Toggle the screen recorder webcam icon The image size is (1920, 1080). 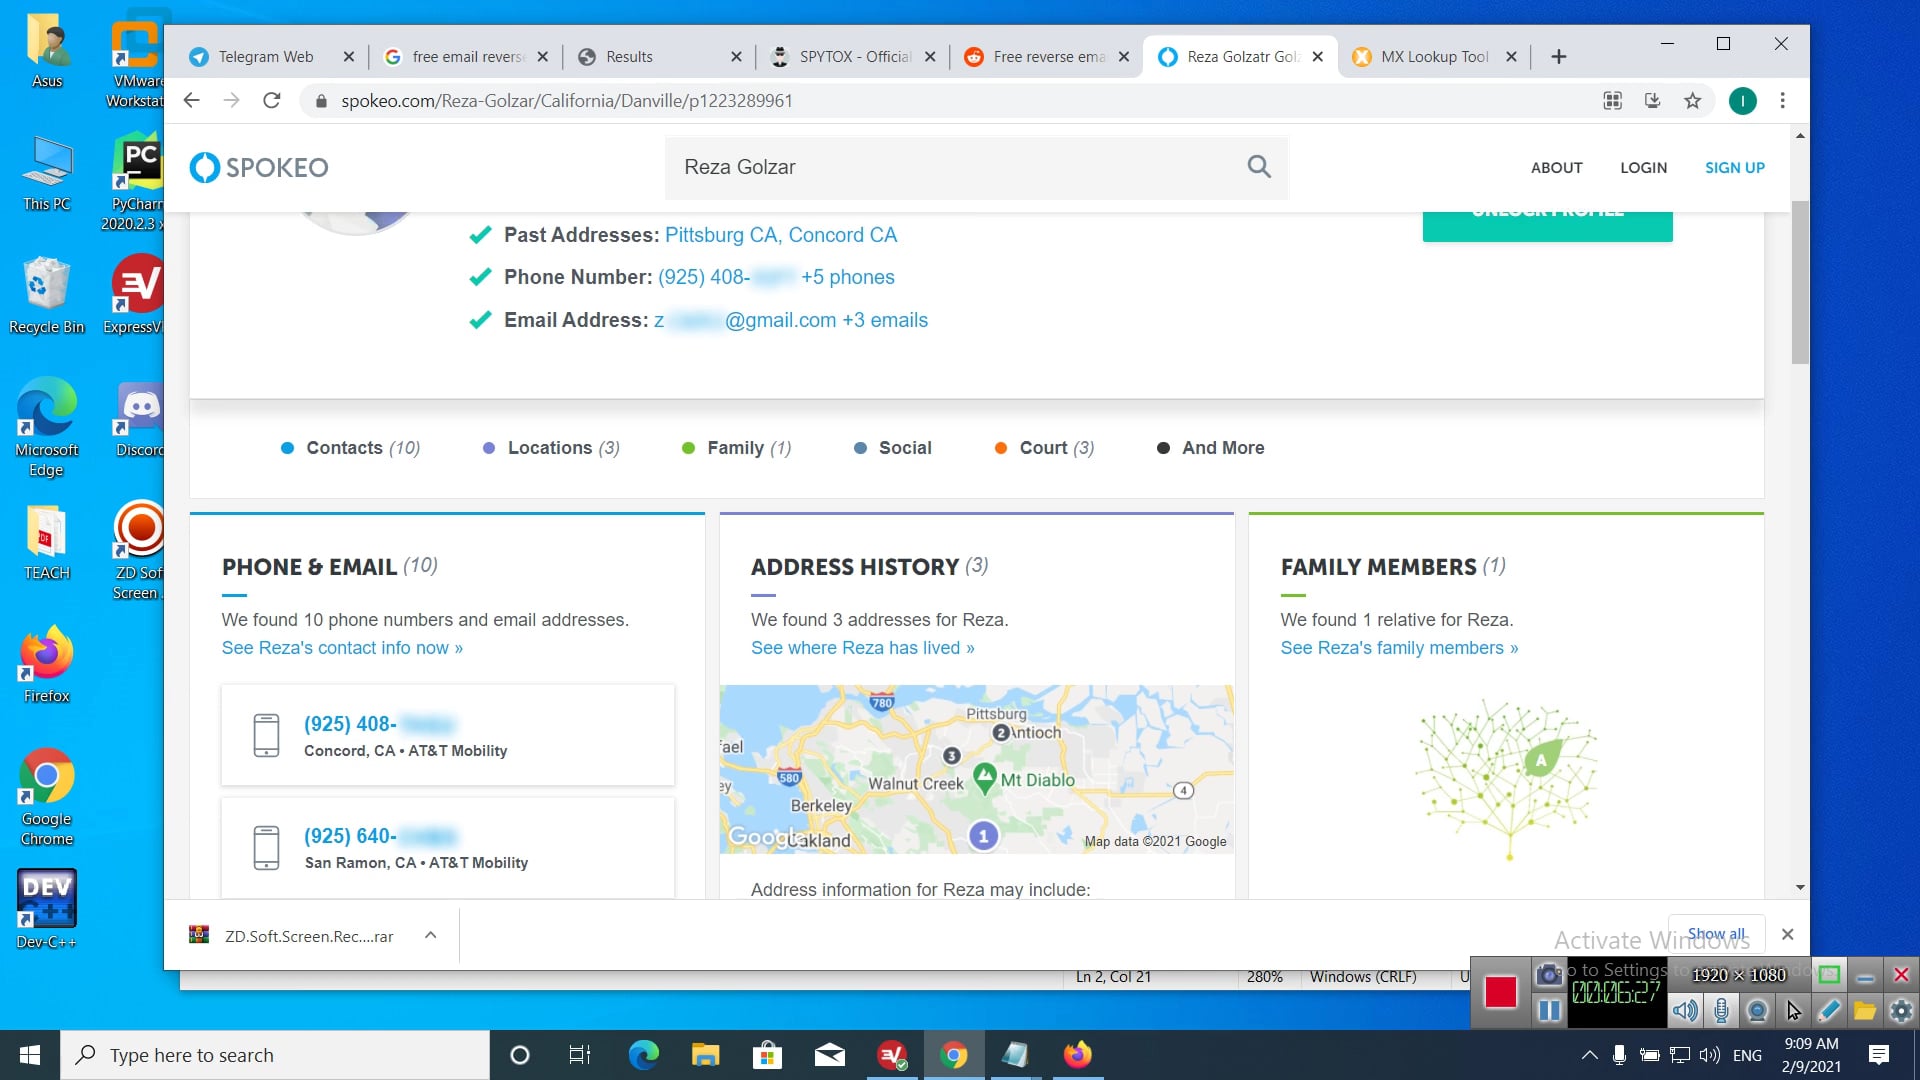(x=1757, y=1011)
